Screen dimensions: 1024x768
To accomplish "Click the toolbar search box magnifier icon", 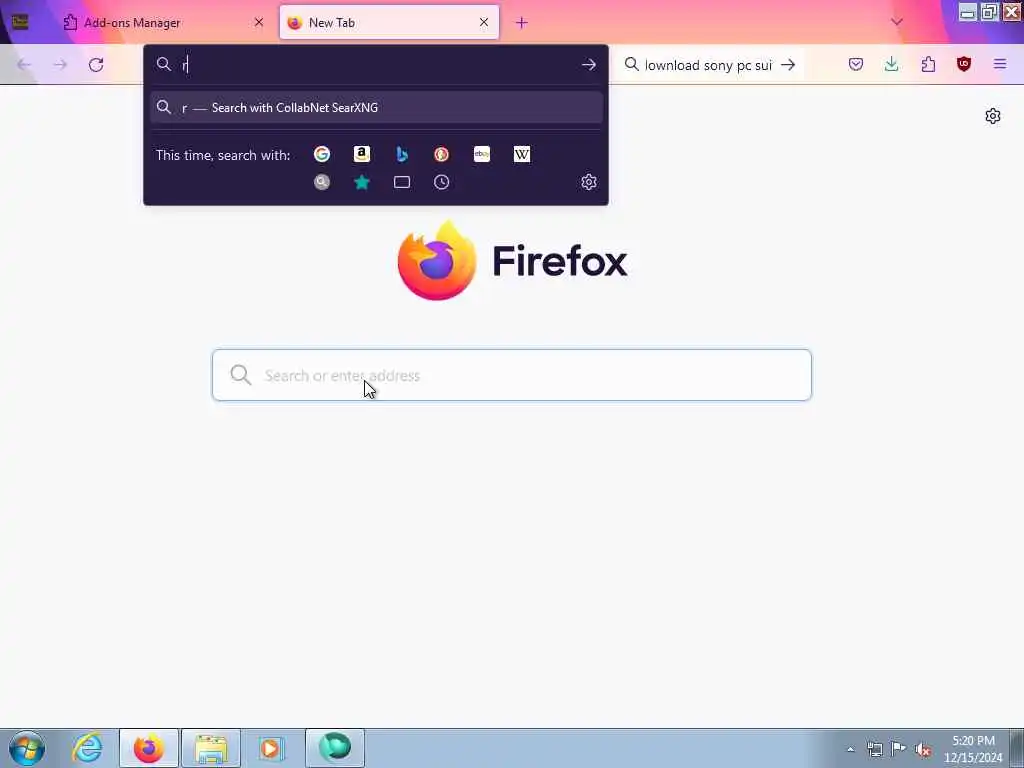I will click(x=632, y=64).
